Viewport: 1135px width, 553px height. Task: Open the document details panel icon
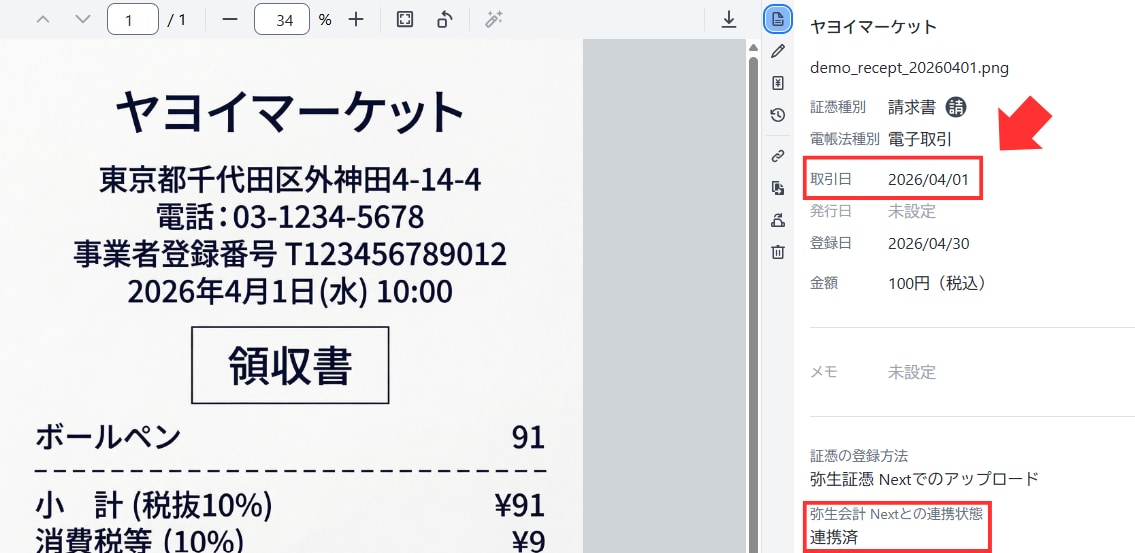pyautogui.click(x=777, y=19)
